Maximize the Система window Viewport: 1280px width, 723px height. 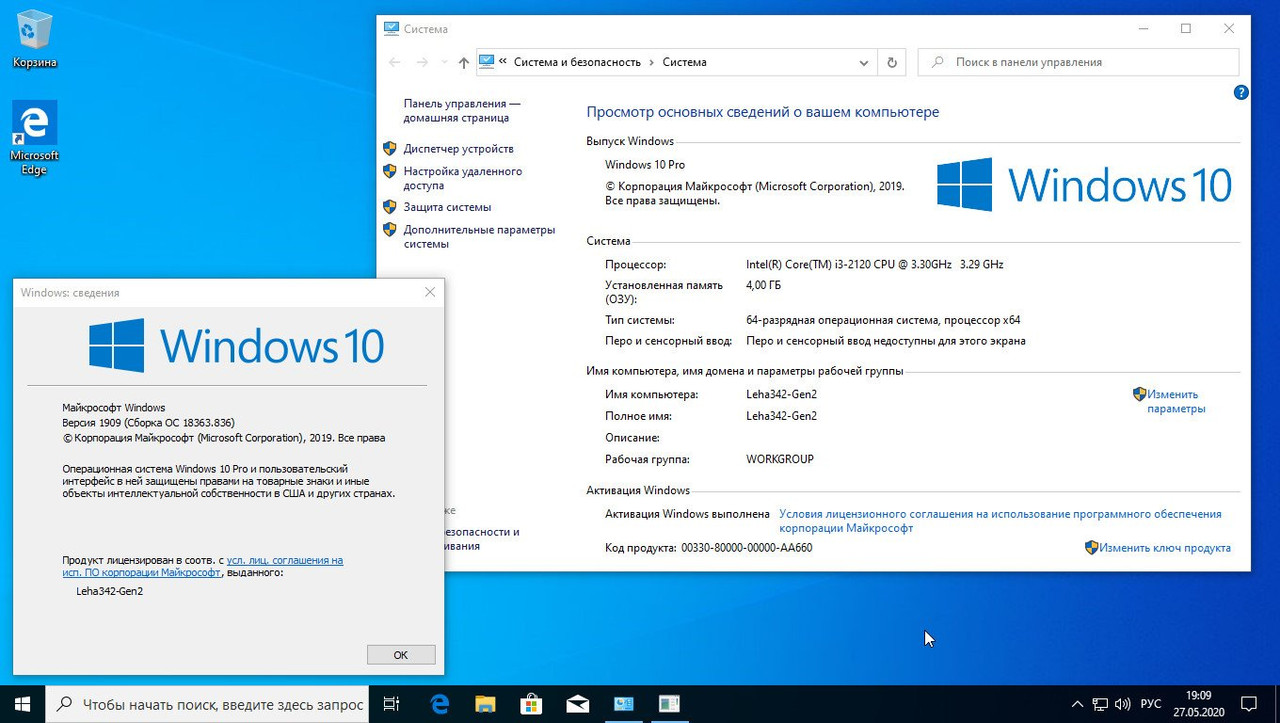(1186, 29)
